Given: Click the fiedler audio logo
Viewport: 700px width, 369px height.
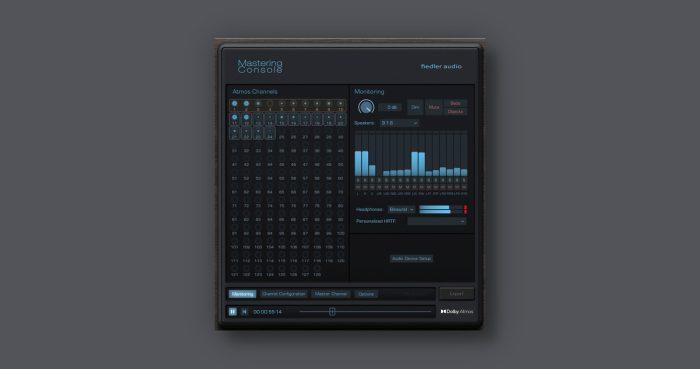Looking at the screenshot, I should pos(441,66).
